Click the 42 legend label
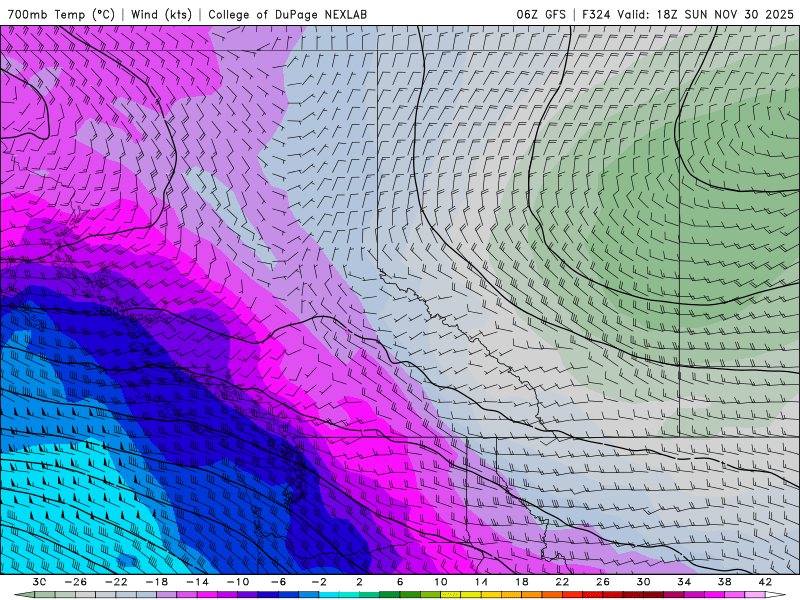 click(765, 582)
